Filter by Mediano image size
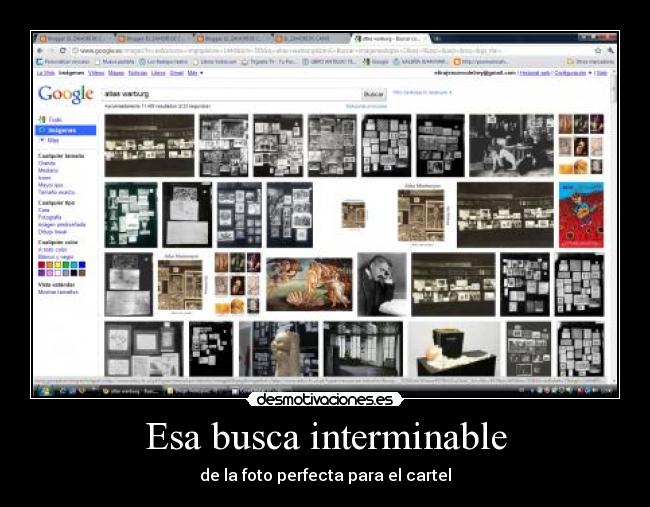The height and width of the screenshot is (507, 650). tap(48, 170)
